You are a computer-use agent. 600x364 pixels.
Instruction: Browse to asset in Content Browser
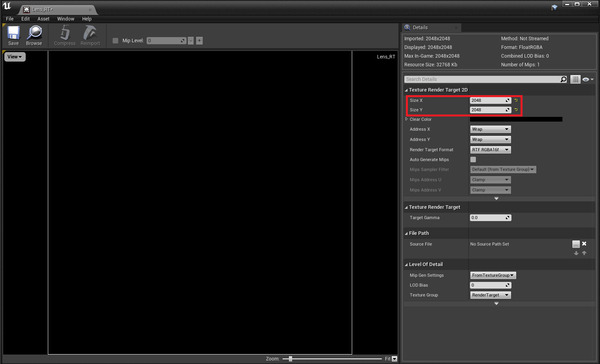point(34,36)
